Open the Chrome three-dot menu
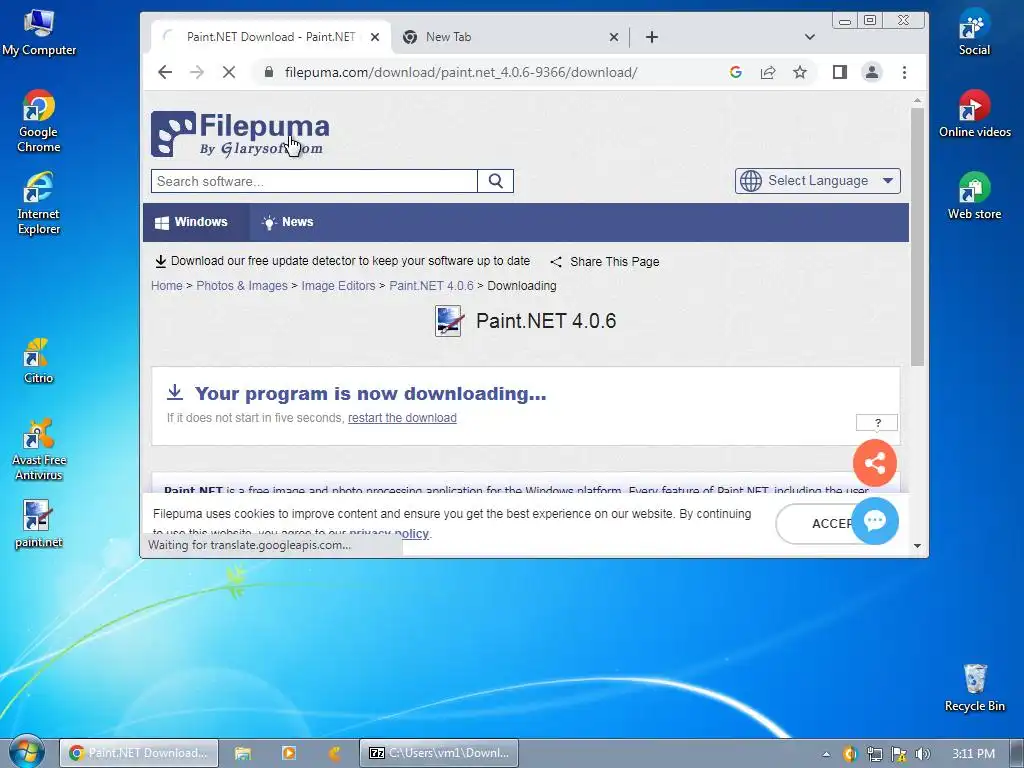Screen dimensions: 1024x768 point(904,72)
